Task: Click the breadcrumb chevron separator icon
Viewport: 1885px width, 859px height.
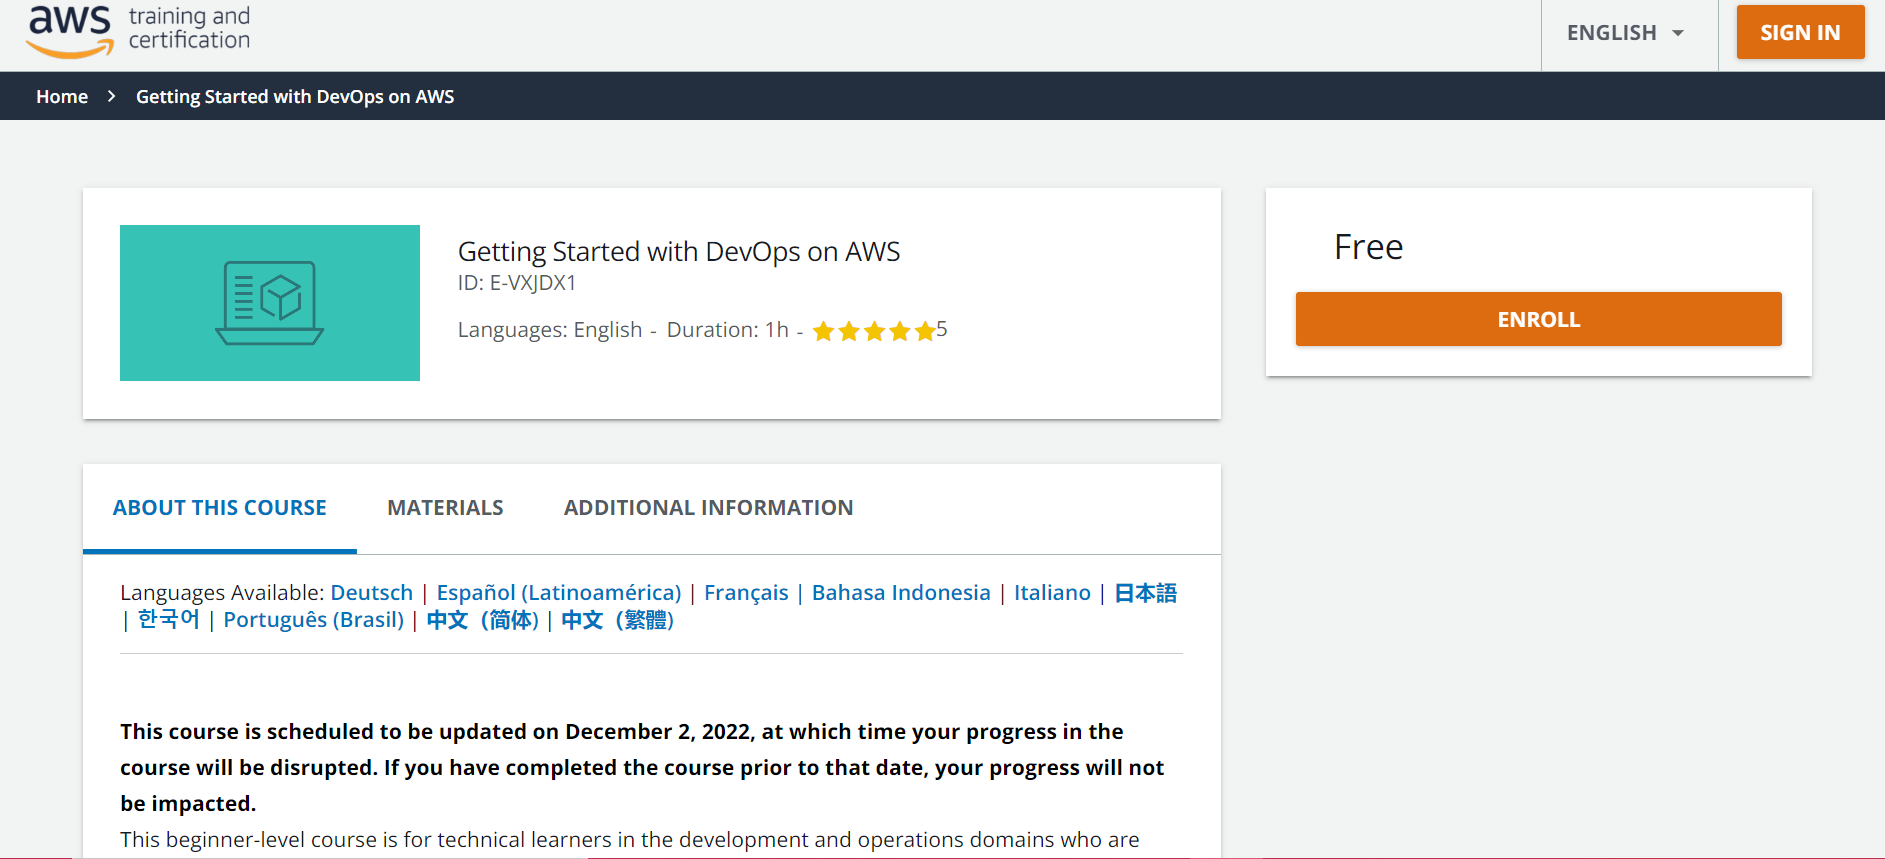Action: click(x=112, y=96)
